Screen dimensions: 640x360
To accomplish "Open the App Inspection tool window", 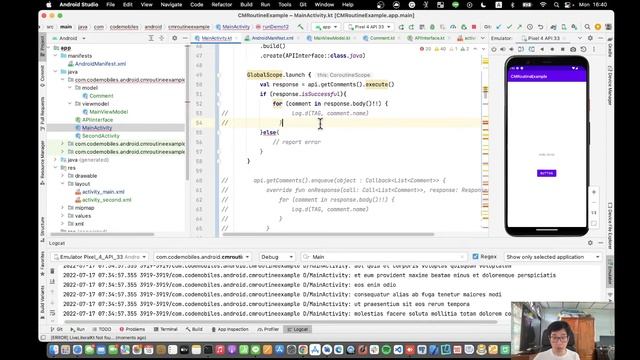I will [230, 329].
